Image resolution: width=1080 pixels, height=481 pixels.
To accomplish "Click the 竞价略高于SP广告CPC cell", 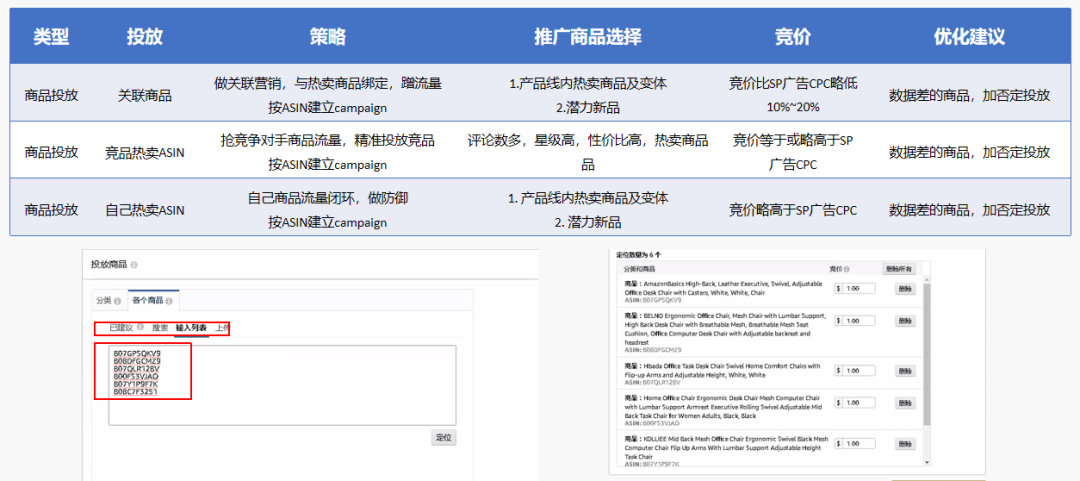I will (x=793, y=210).
